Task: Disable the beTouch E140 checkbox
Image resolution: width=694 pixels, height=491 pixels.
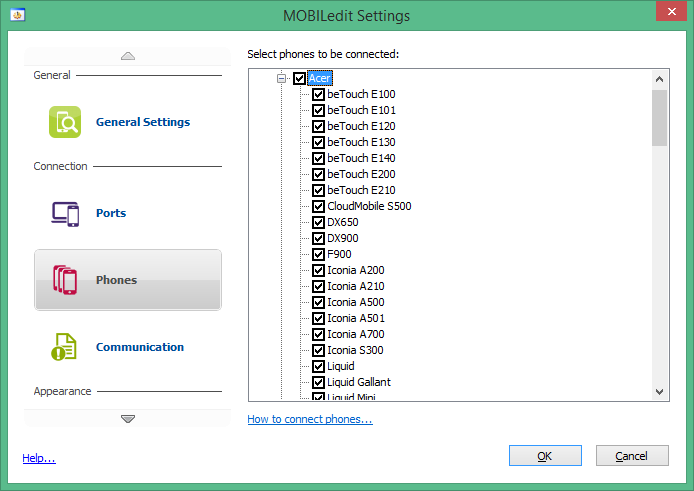Action: click(318, 158)
